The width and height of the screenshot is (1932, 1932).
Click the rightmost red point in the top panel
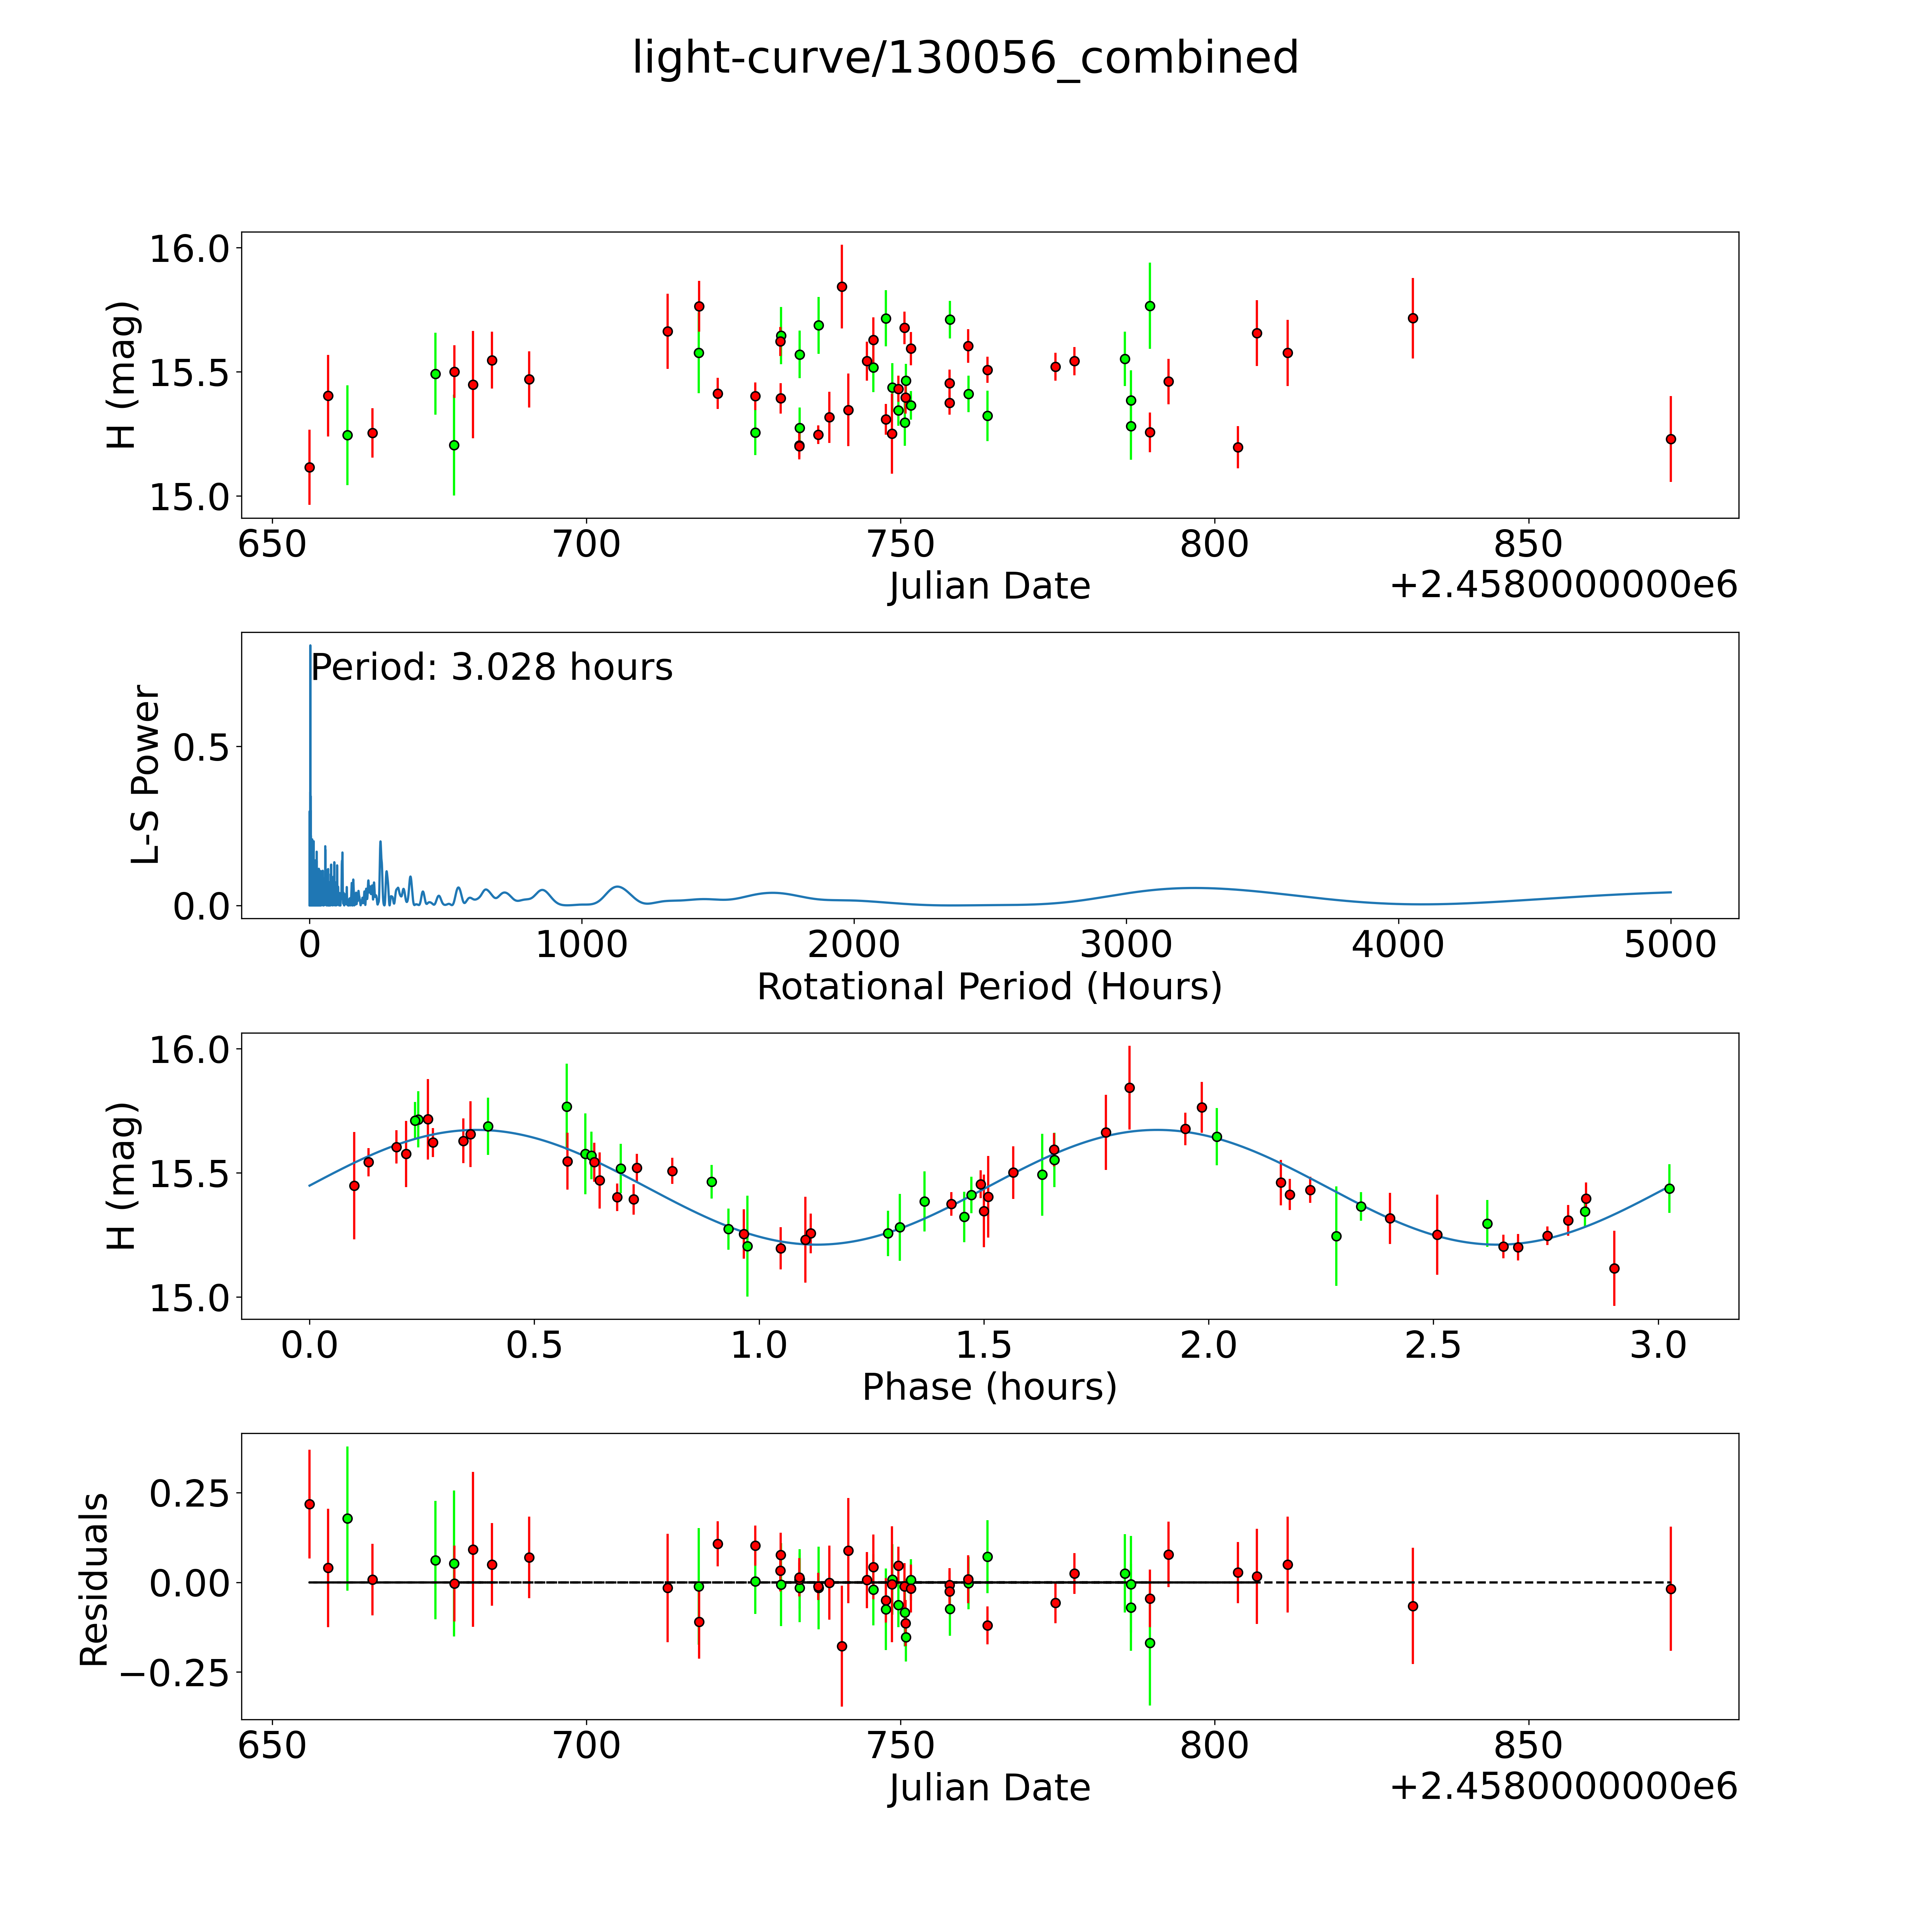[x=1670, y=439]
